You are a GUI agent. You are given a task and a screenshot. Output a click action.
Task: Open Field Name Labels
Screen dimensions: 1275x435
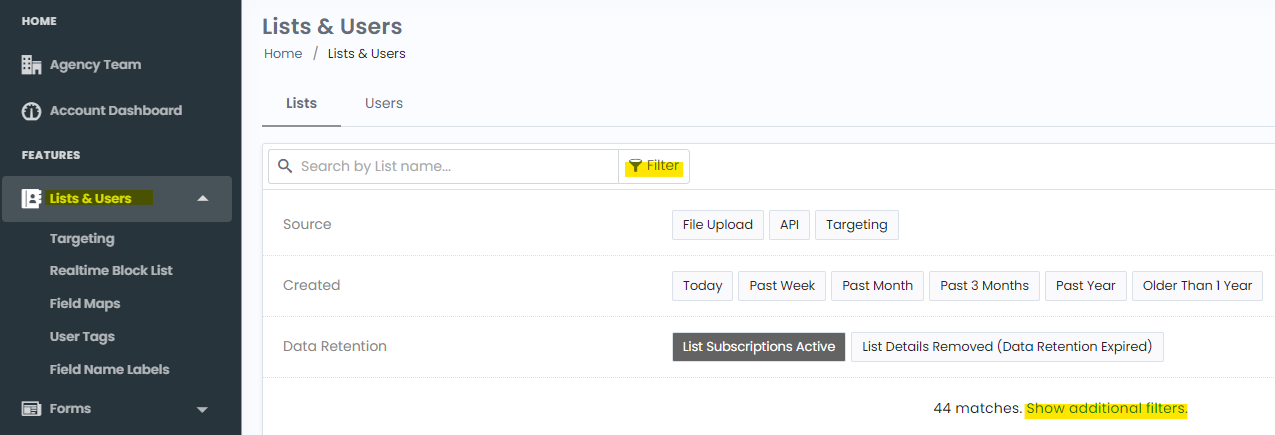tap(110, 369)
